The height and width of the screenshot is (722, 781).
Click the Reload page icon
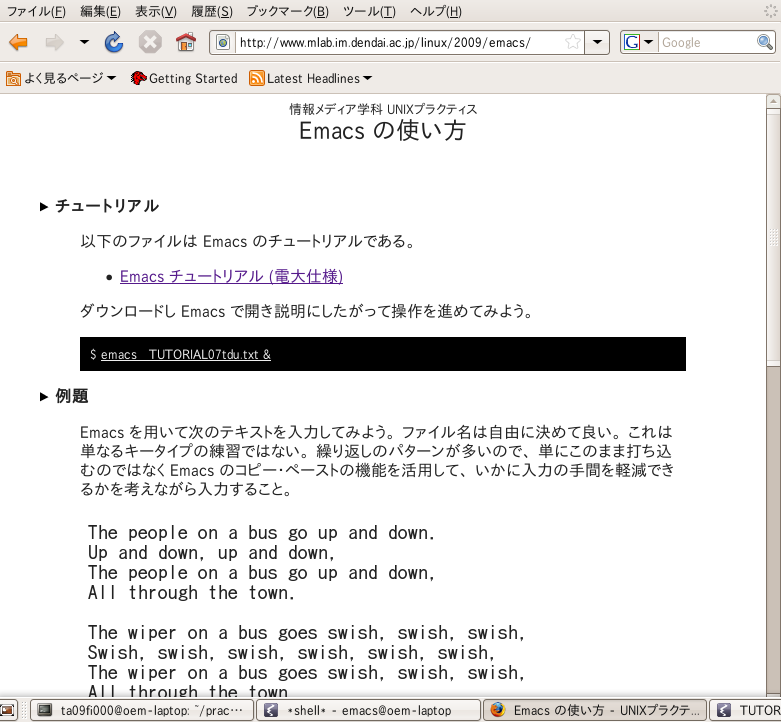(x=114, y=43)
